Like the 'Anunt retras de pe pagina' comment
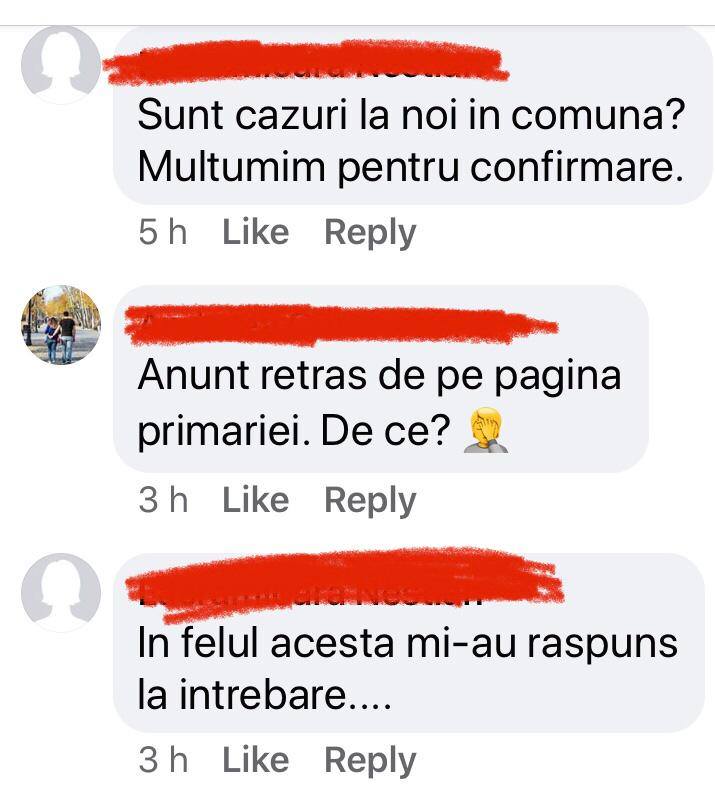Screen dimensions: 715x796 point(255,500)
